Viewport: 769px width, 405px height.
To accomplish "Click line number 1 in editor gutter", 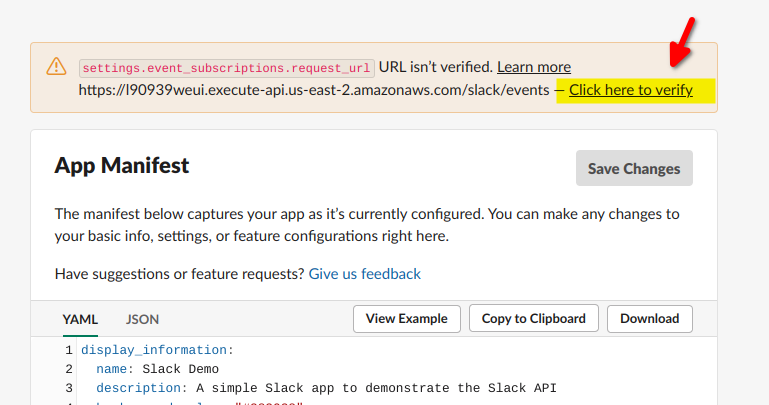I will (69, 350).
